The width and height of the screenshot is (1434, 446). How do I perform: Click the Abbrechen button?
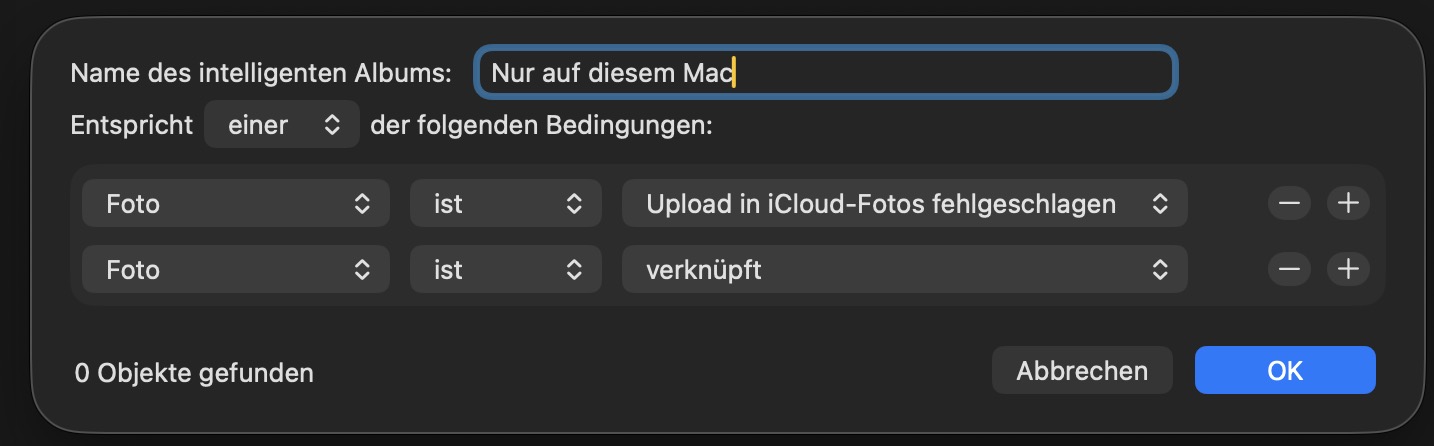coord(1082,371)
